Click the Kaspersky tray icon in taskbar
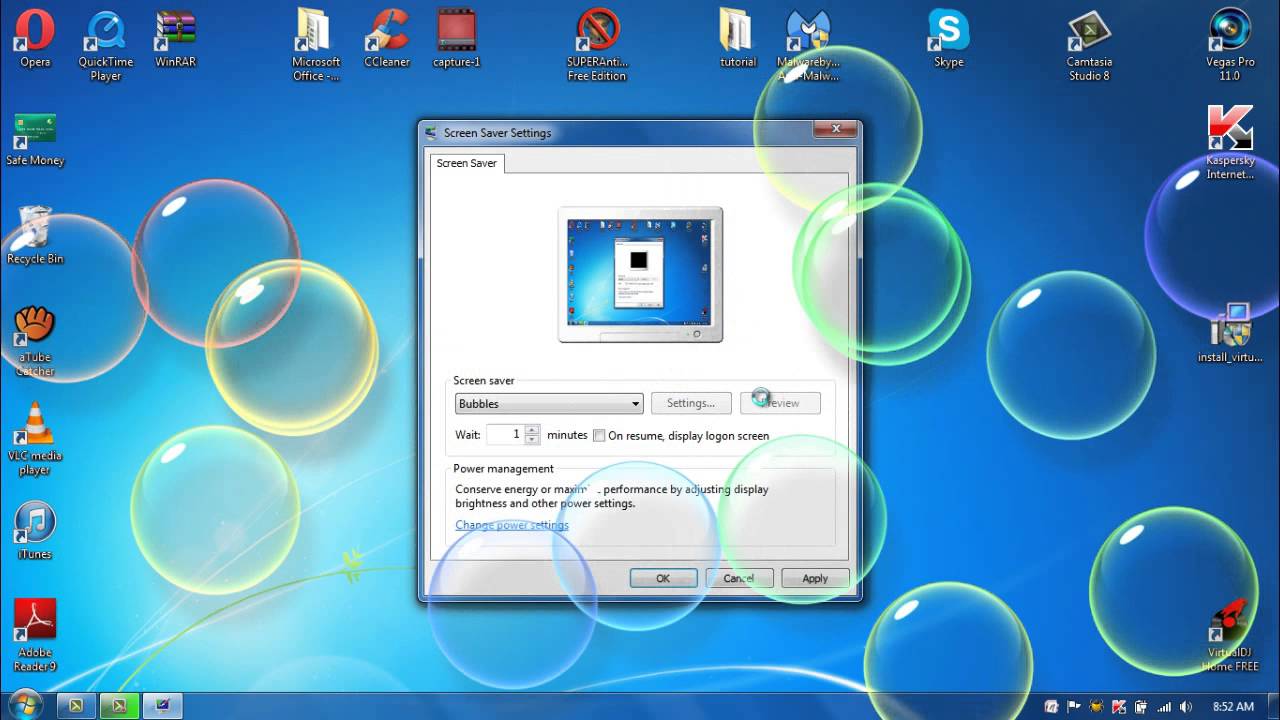Viewport: 1280px width, 720px height. [1120, 706]
